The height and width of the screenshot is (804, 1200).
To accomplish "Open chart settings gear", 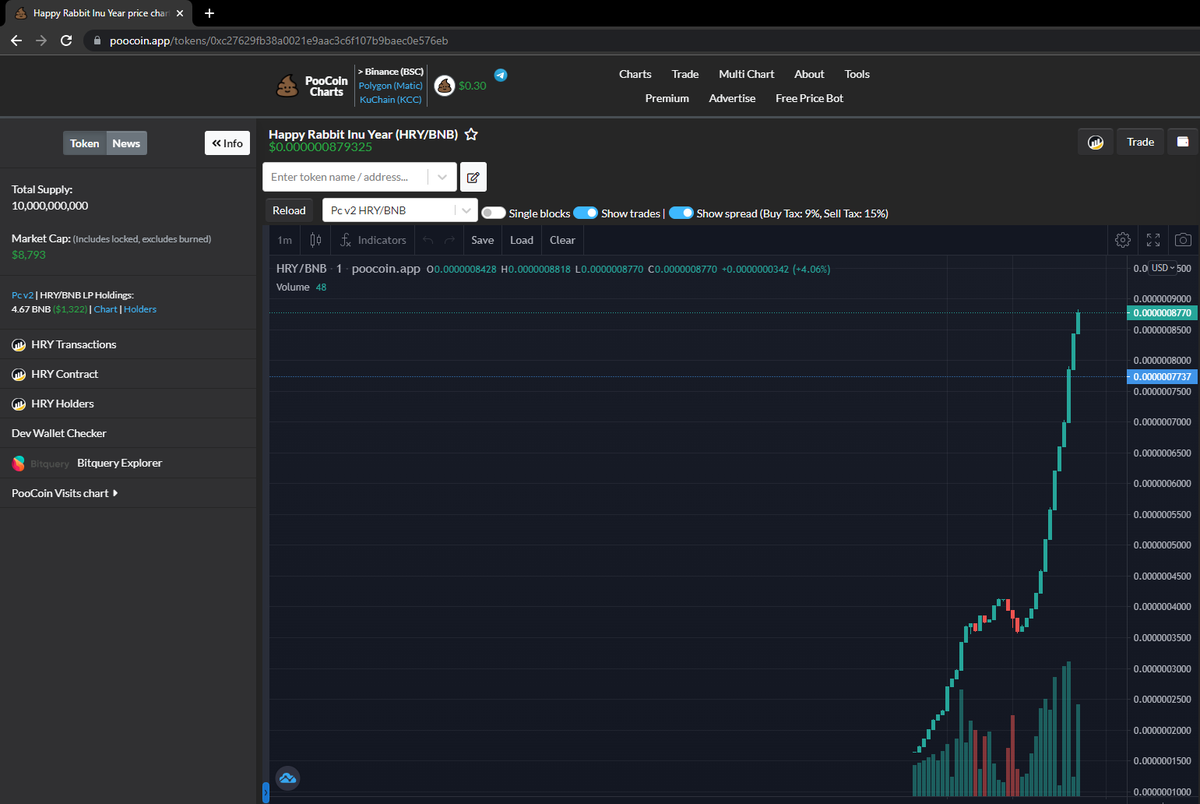I will (x=1123, y=240).
